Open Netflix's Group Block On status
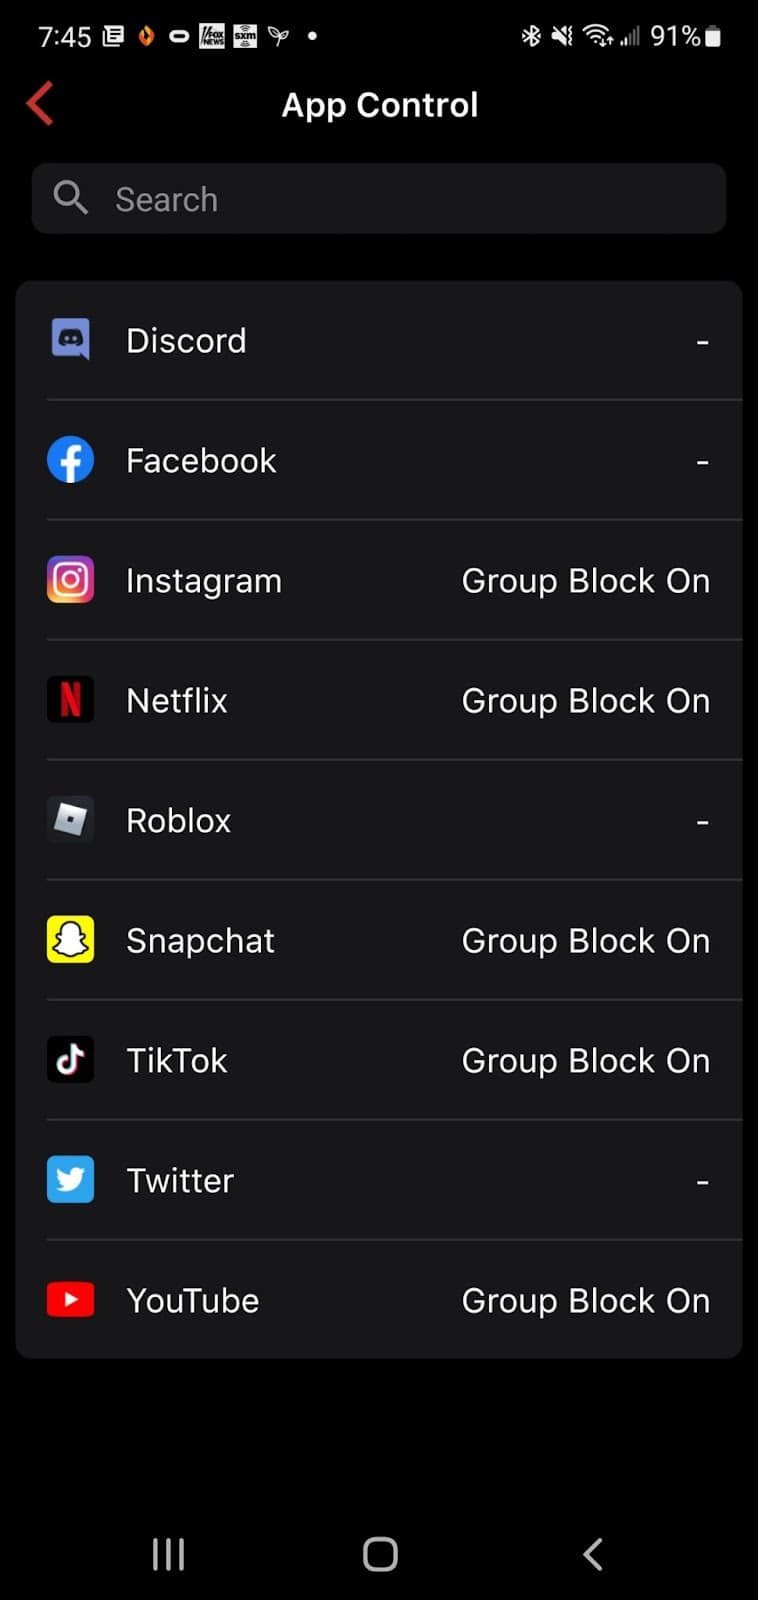The height and width of the screenshot is (1600, 758). pyautogui.click(x=585, y=701)
